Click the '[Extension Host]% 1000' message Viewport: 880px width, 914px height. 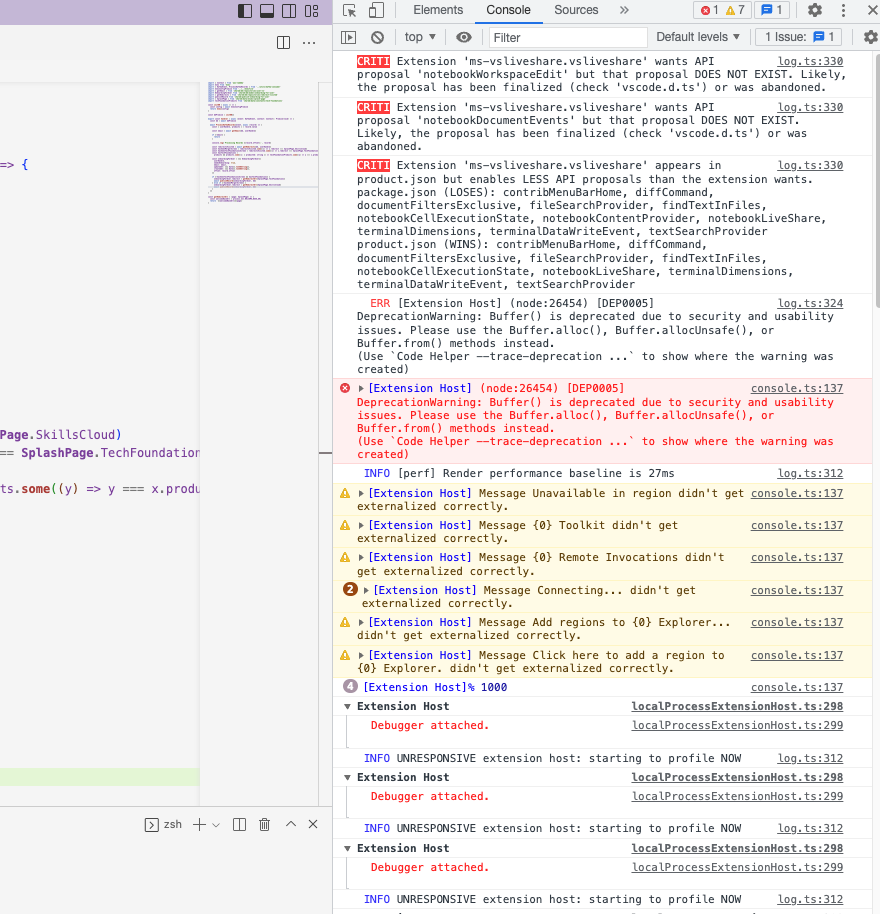coord(435,687)
